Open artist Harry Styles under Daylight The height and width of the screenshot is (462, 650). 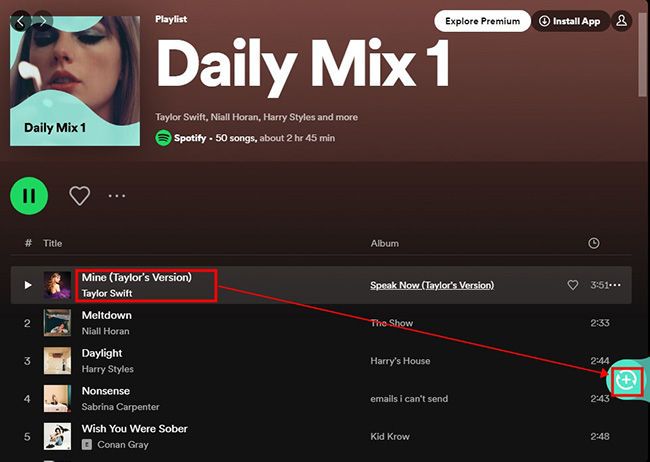click(107, 369)
